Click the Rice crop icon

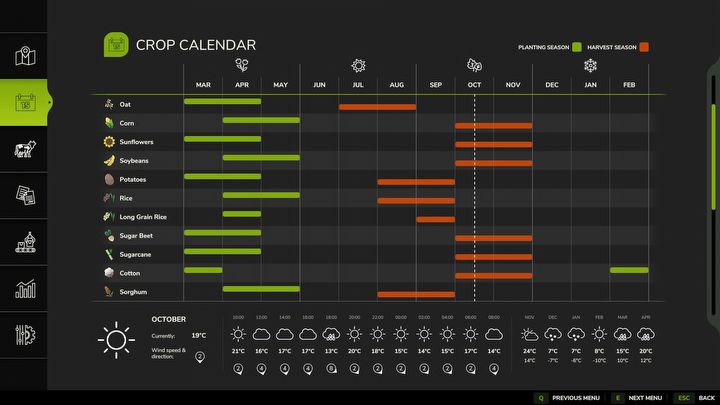coord(109,198)
